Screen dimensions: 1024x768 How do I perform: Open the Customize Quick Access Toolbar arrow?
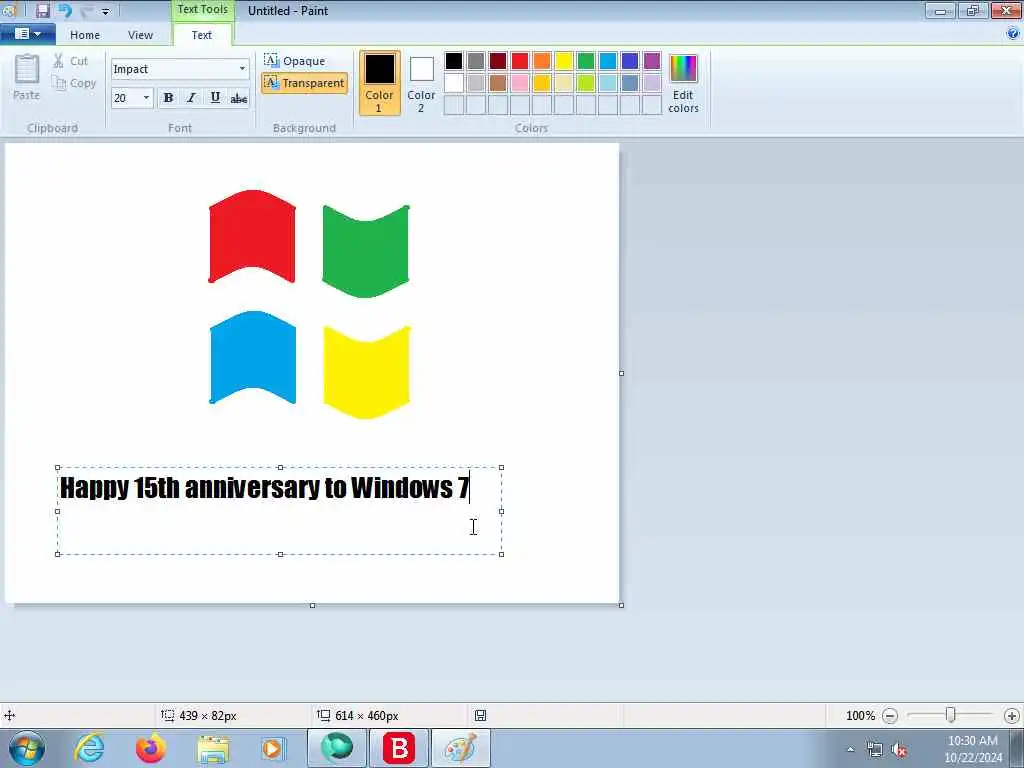pyautogui.click(x=106, y=11)
